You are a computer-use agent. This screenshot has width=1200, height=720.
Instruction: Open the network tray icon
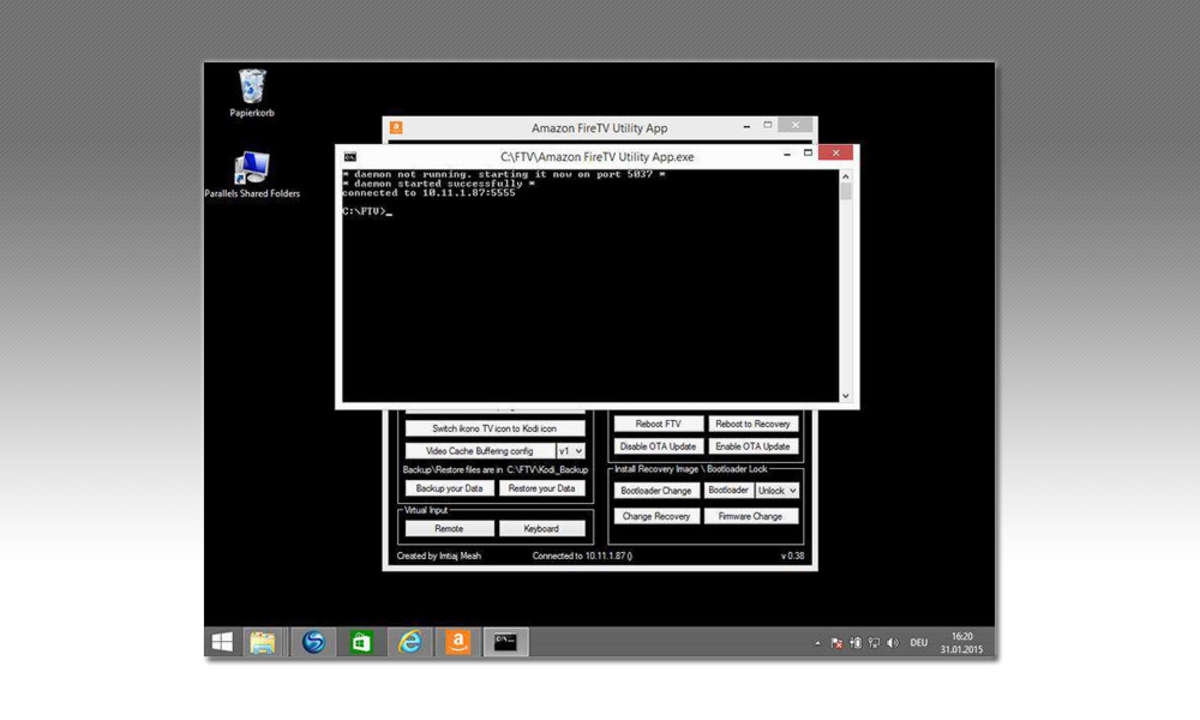tap(874, 643)
